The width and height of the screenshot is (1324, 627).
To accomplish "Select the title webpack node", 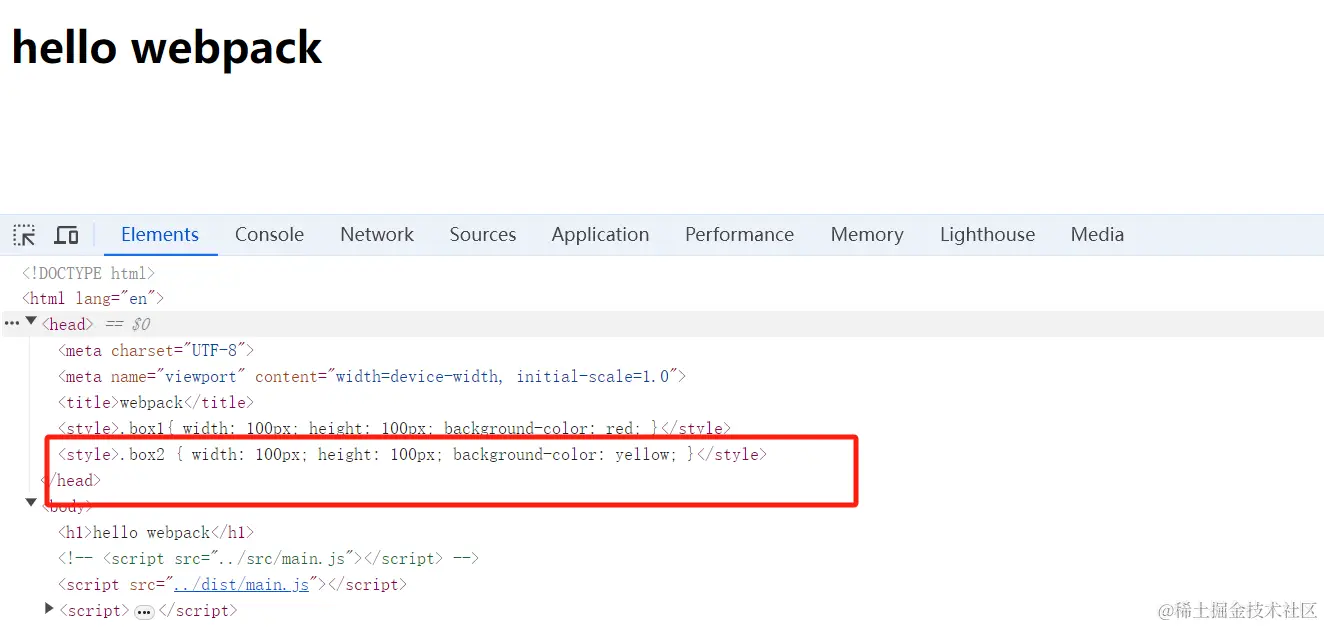I will 156,403.
